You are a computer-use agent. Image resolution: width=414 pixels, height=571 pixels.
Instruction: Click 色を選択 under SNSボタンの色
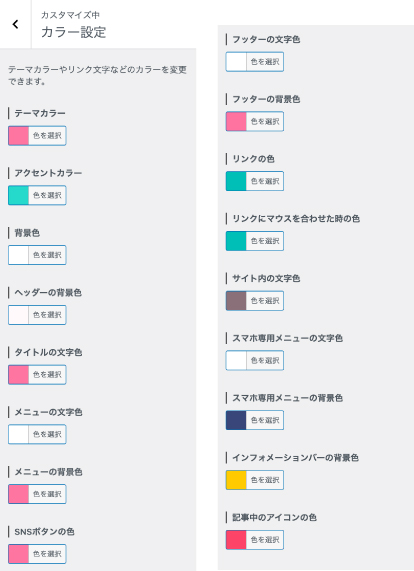[x=47, y=554]
